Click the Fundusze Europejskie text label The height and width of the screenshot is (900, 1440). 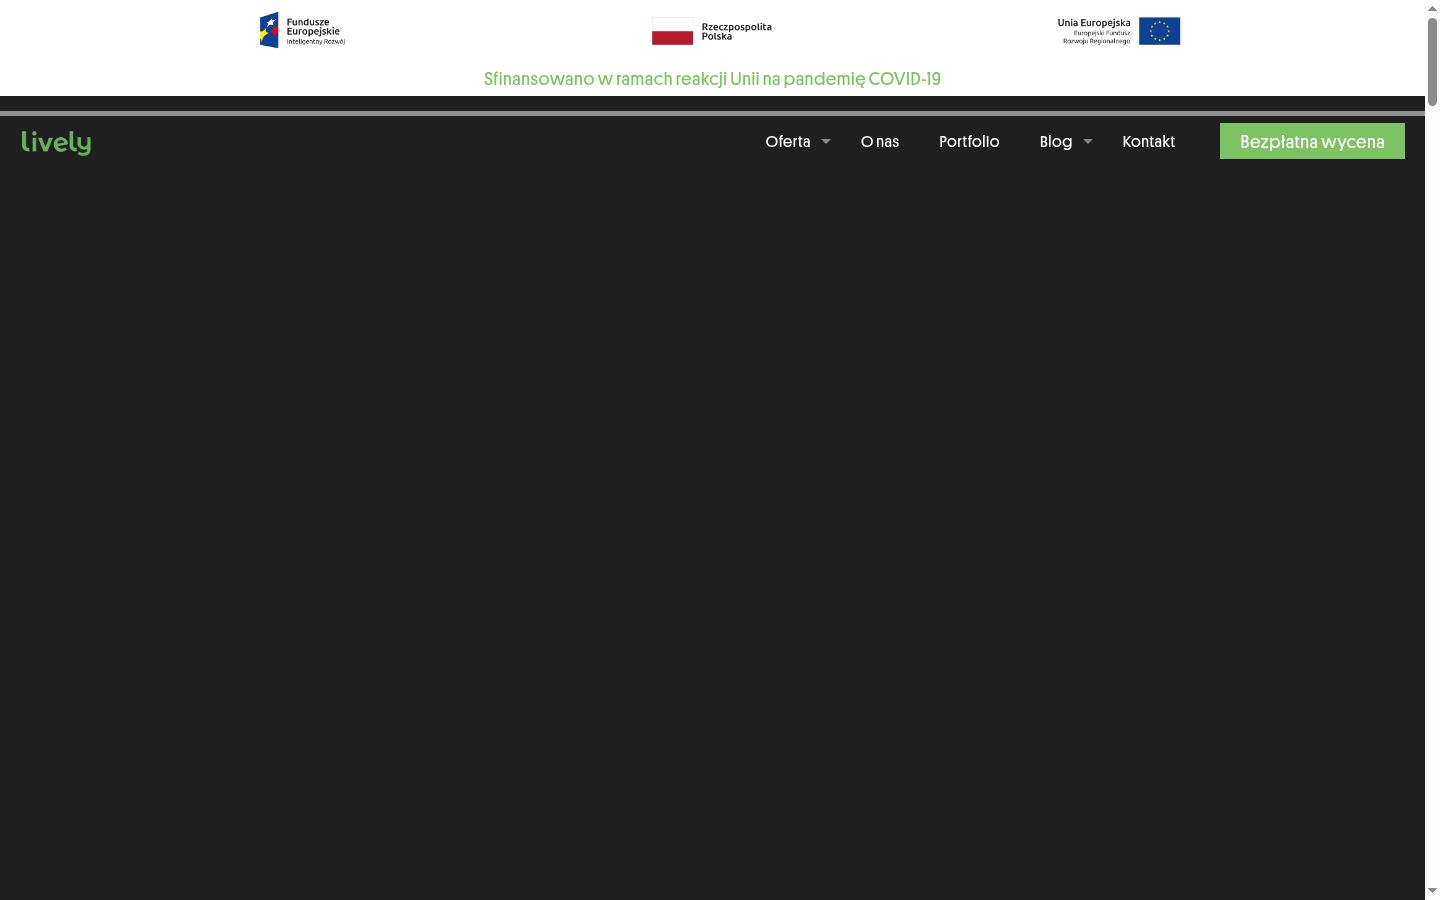[x=315, y=27]
